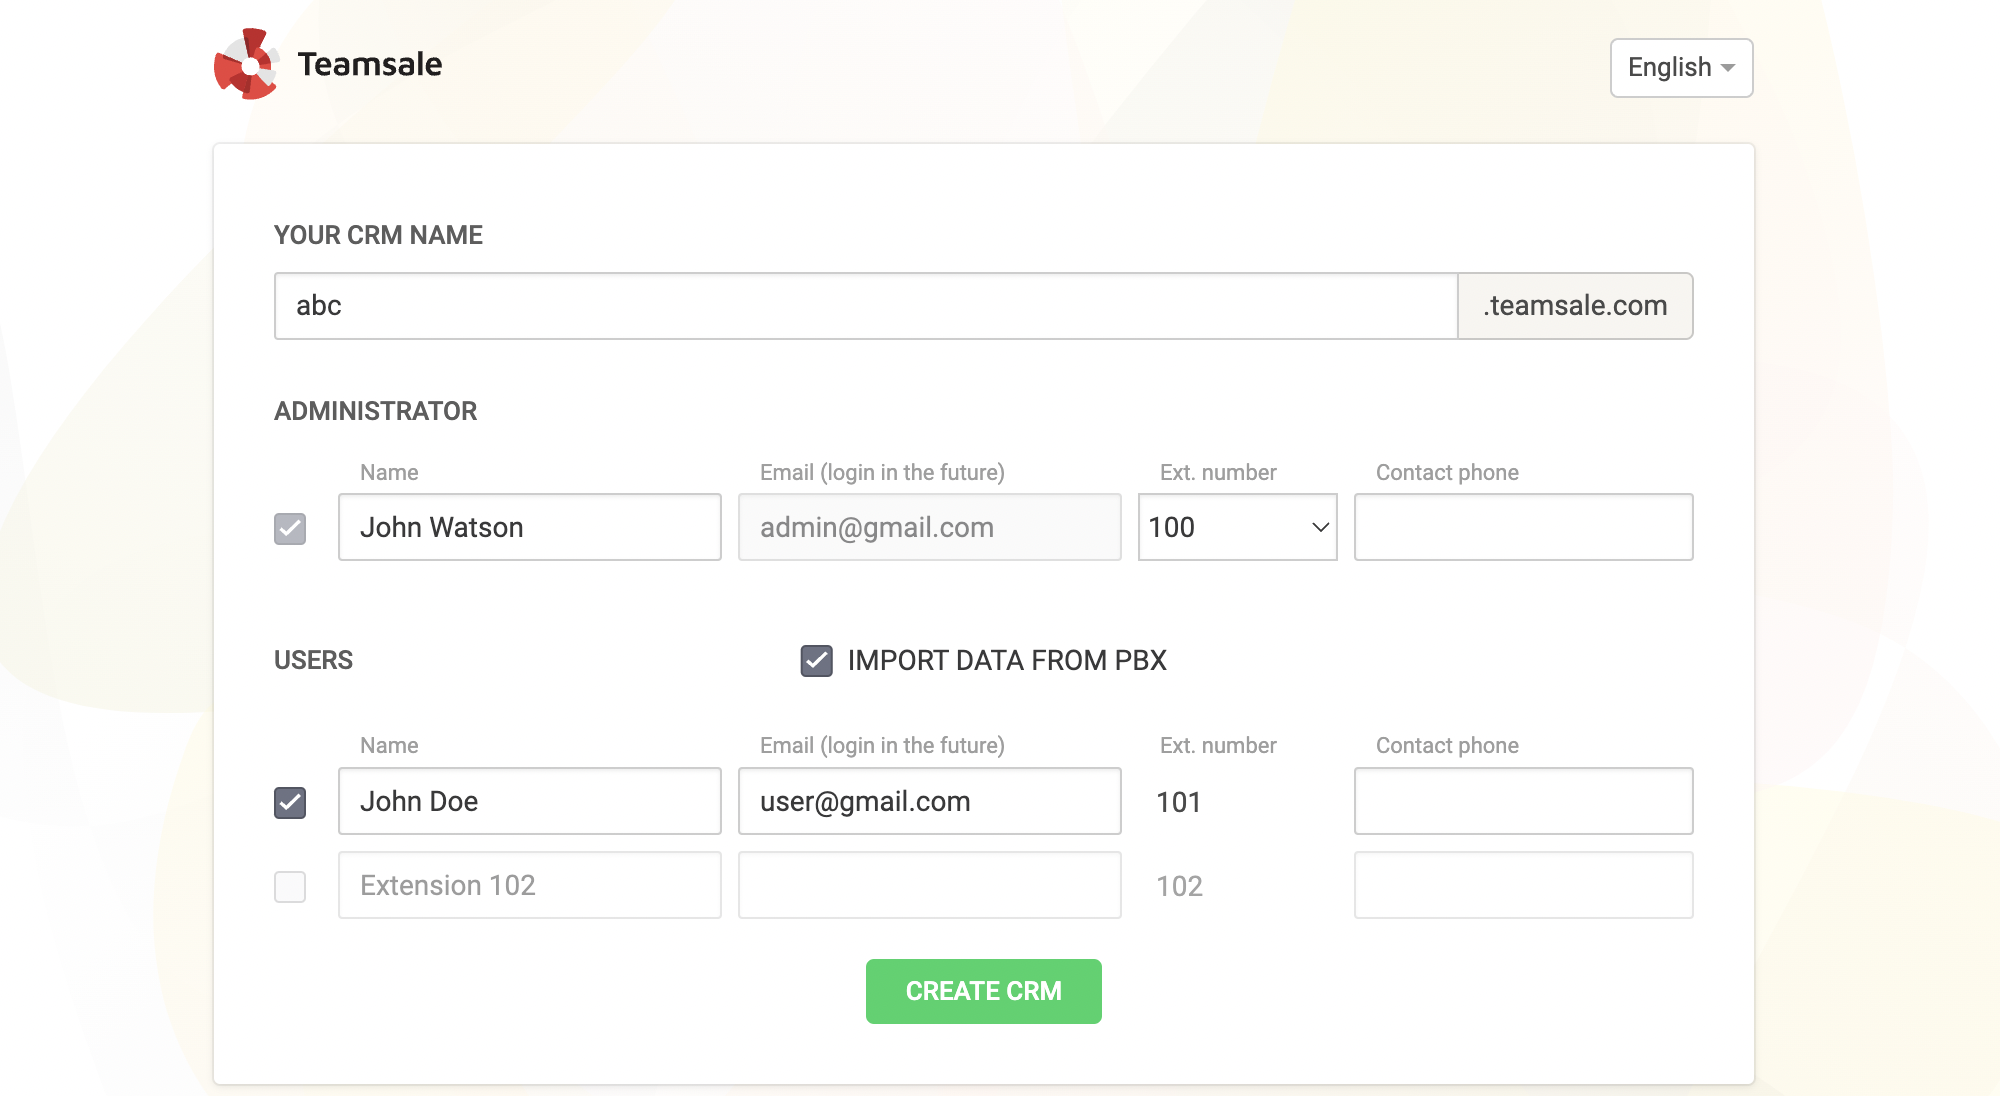Click the user@gmail.com email field
The height and width of the screenshot is (1096, 2000).
pos(929,801)
